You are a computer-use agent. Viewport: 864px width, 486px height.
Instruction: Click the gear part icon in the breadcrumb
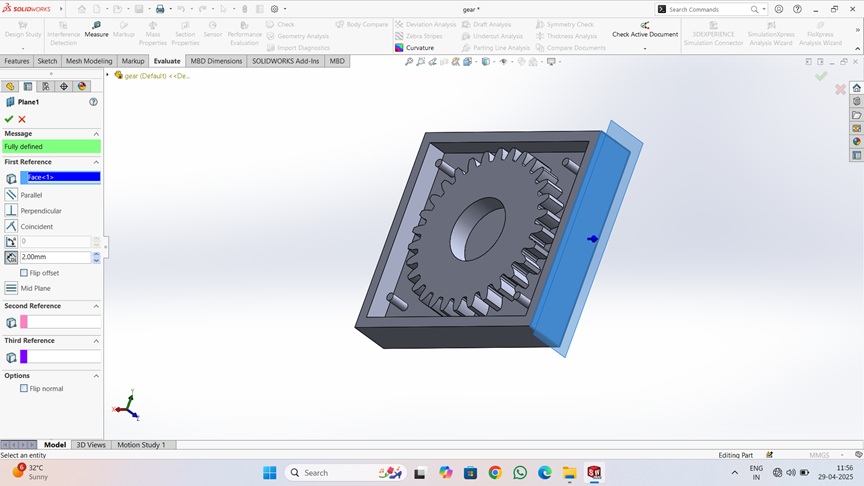pyautogui.click(x=118, y=75)
